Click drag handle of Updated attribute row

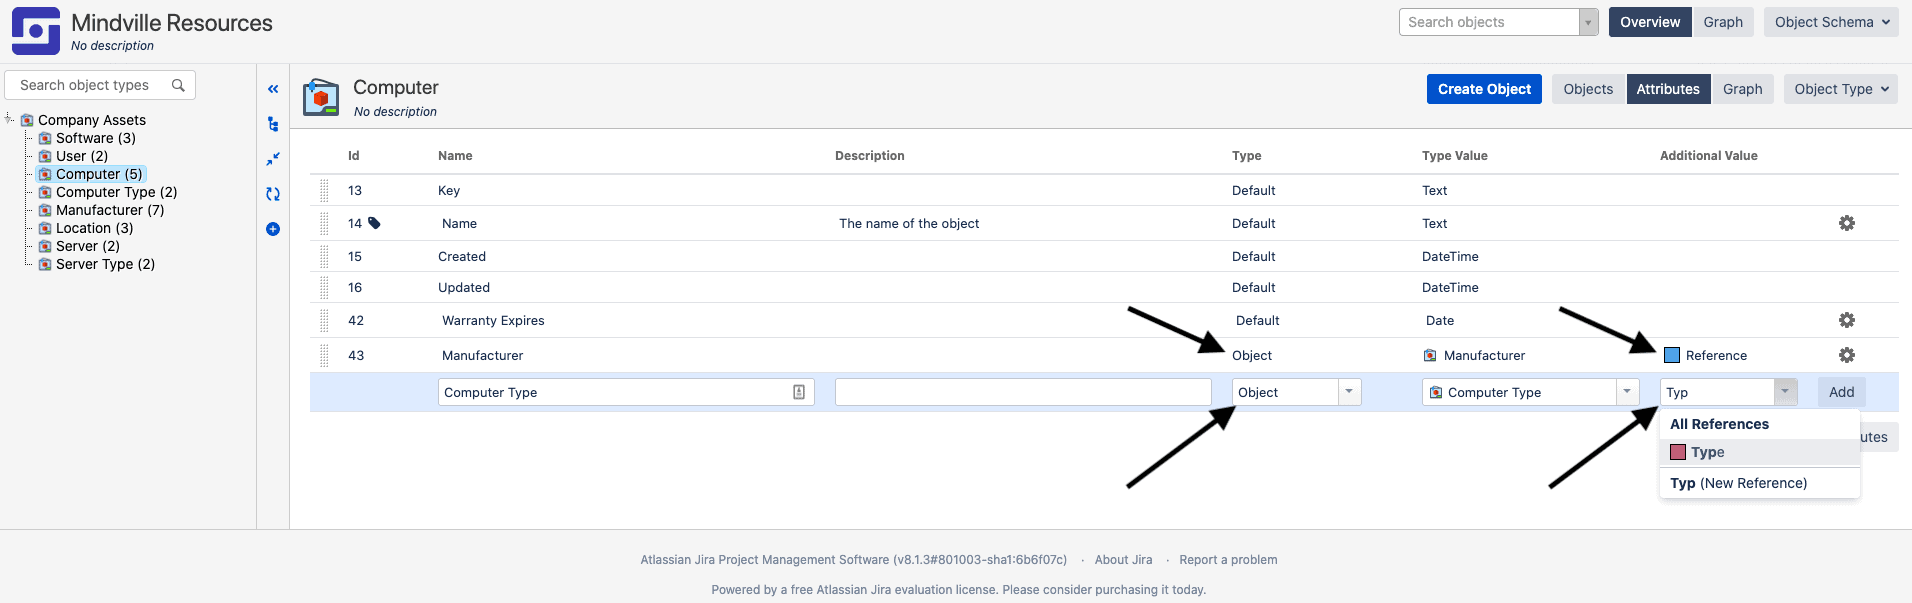click(324, 287)
